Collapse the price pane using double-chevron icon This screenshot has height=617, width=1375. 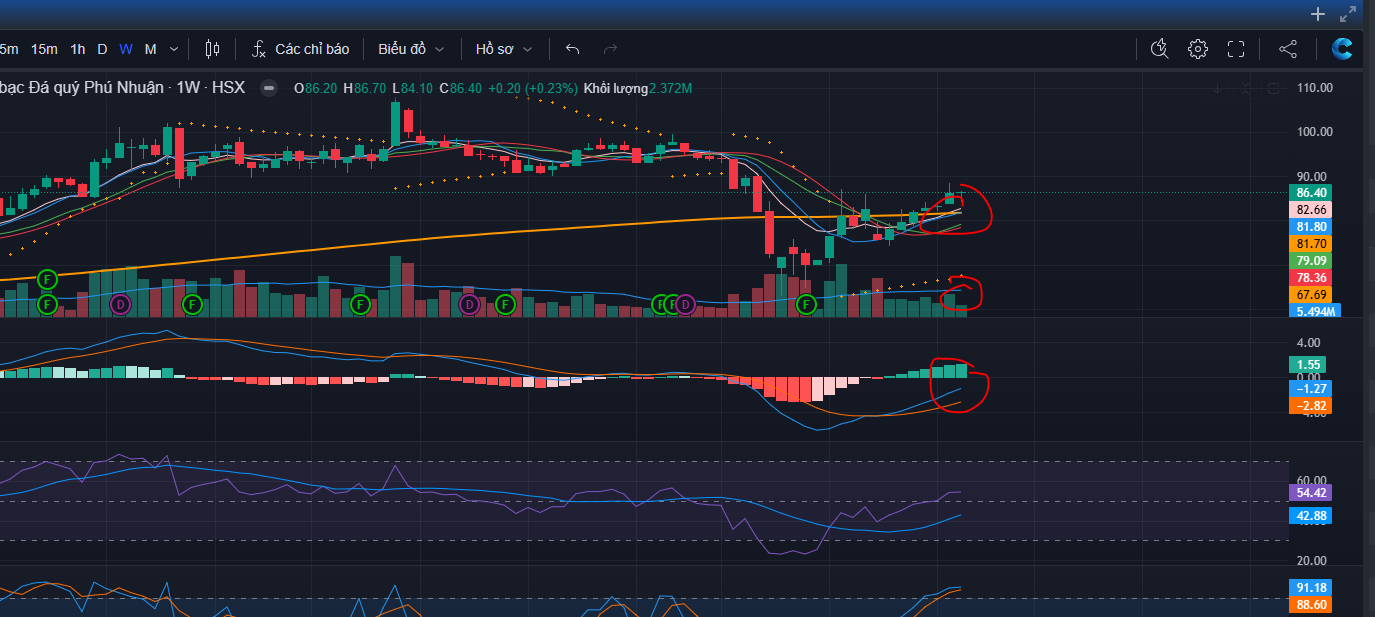1245,89
